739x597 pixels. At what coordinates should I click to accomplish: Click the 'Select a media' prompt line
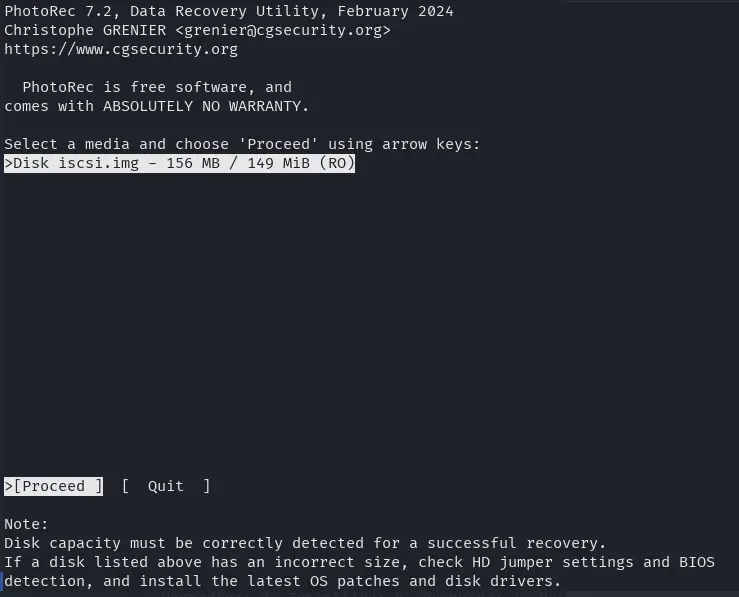tap(242, 144)
